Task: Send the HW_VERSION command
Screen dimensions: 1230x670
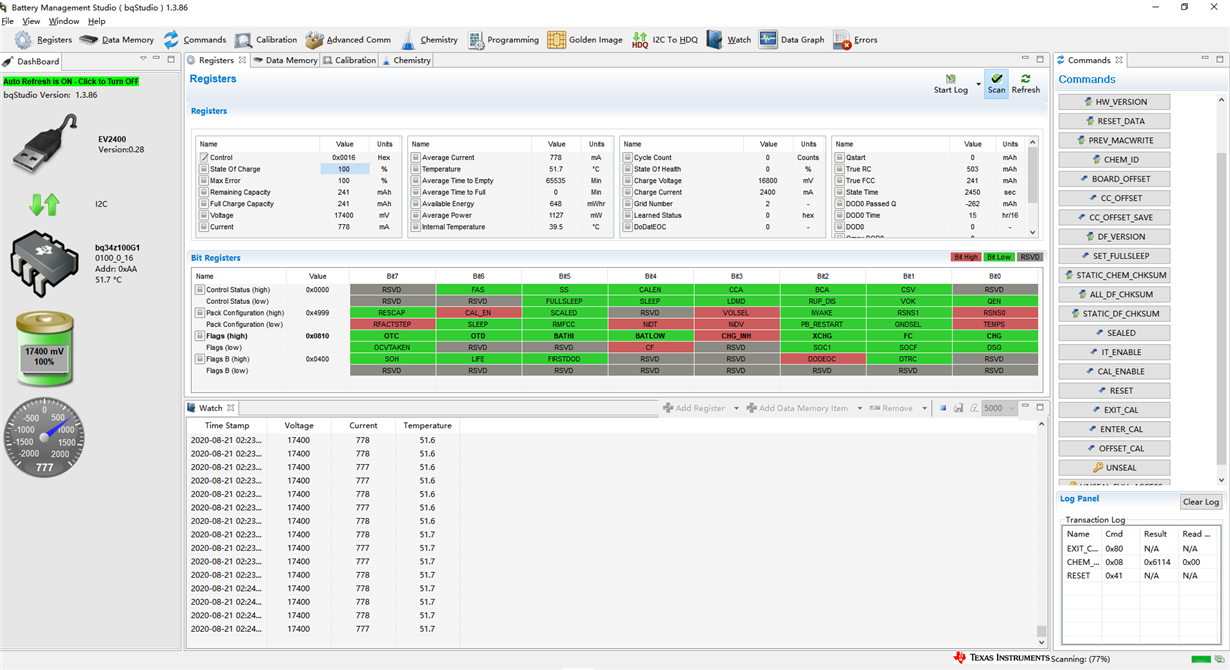Action: 1116,102
